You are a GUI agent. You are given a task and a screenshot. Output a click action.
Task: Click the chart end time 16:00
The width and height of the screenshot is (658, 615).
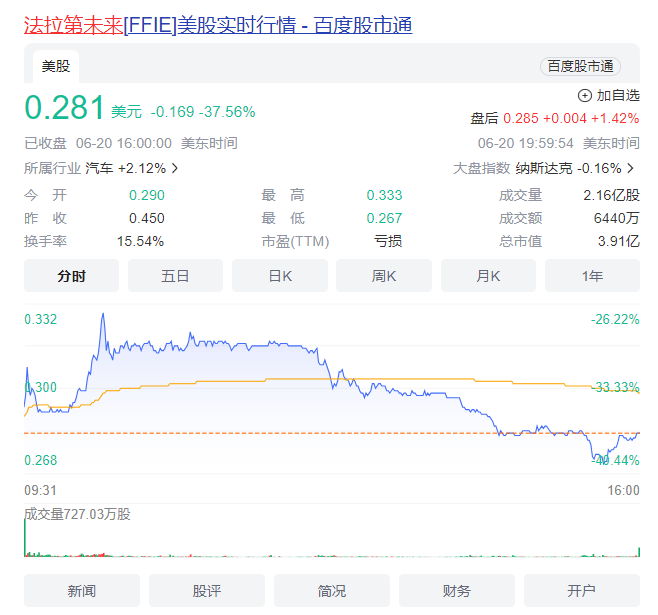(x=624, y=490)
